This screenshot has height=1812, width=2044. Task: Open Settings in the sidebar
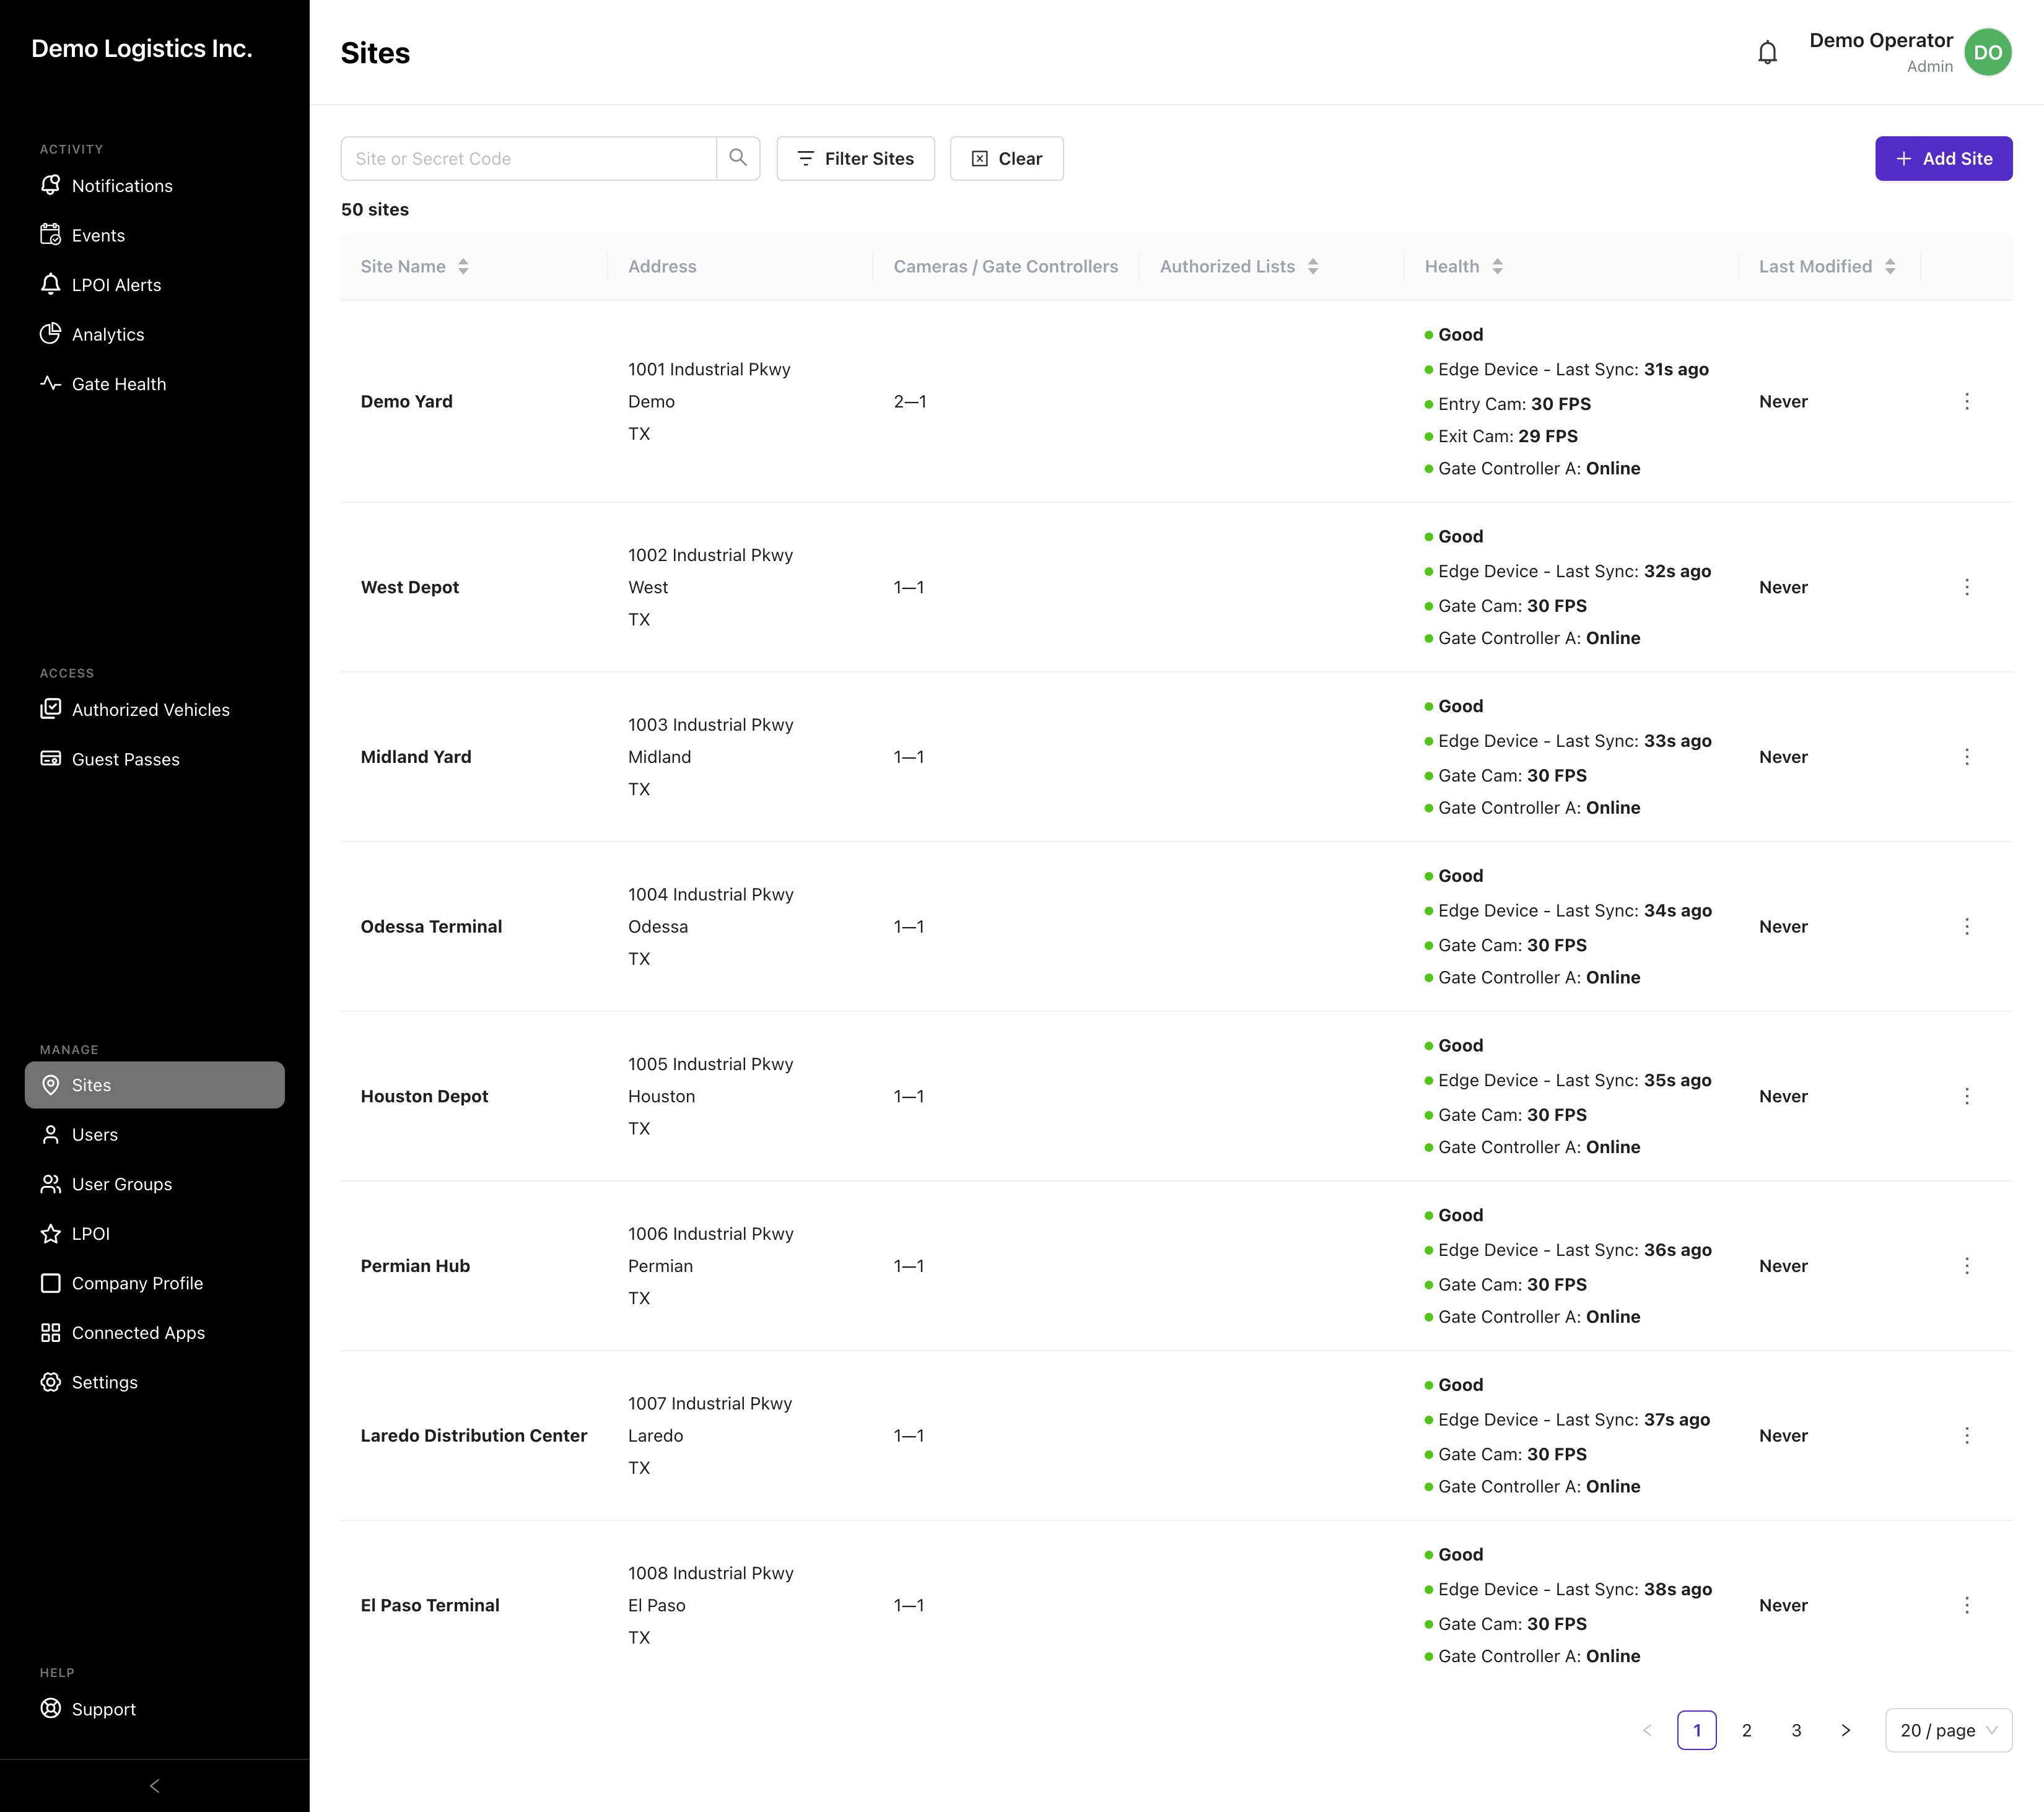click(x=155, y=1382)
